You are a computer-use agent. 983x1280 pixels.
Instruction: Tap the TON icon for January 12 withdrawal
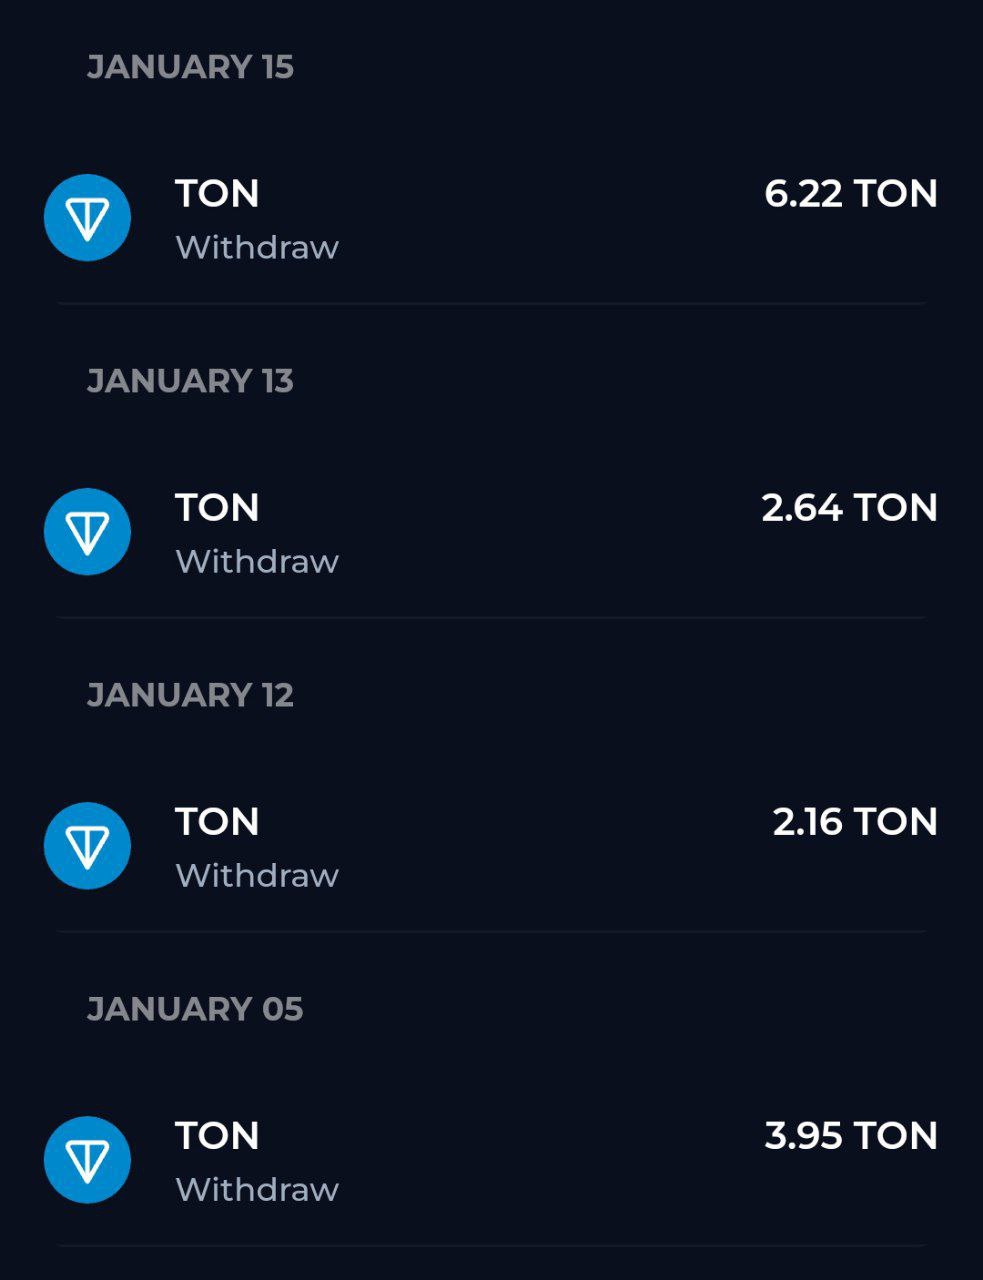(87, 846)
